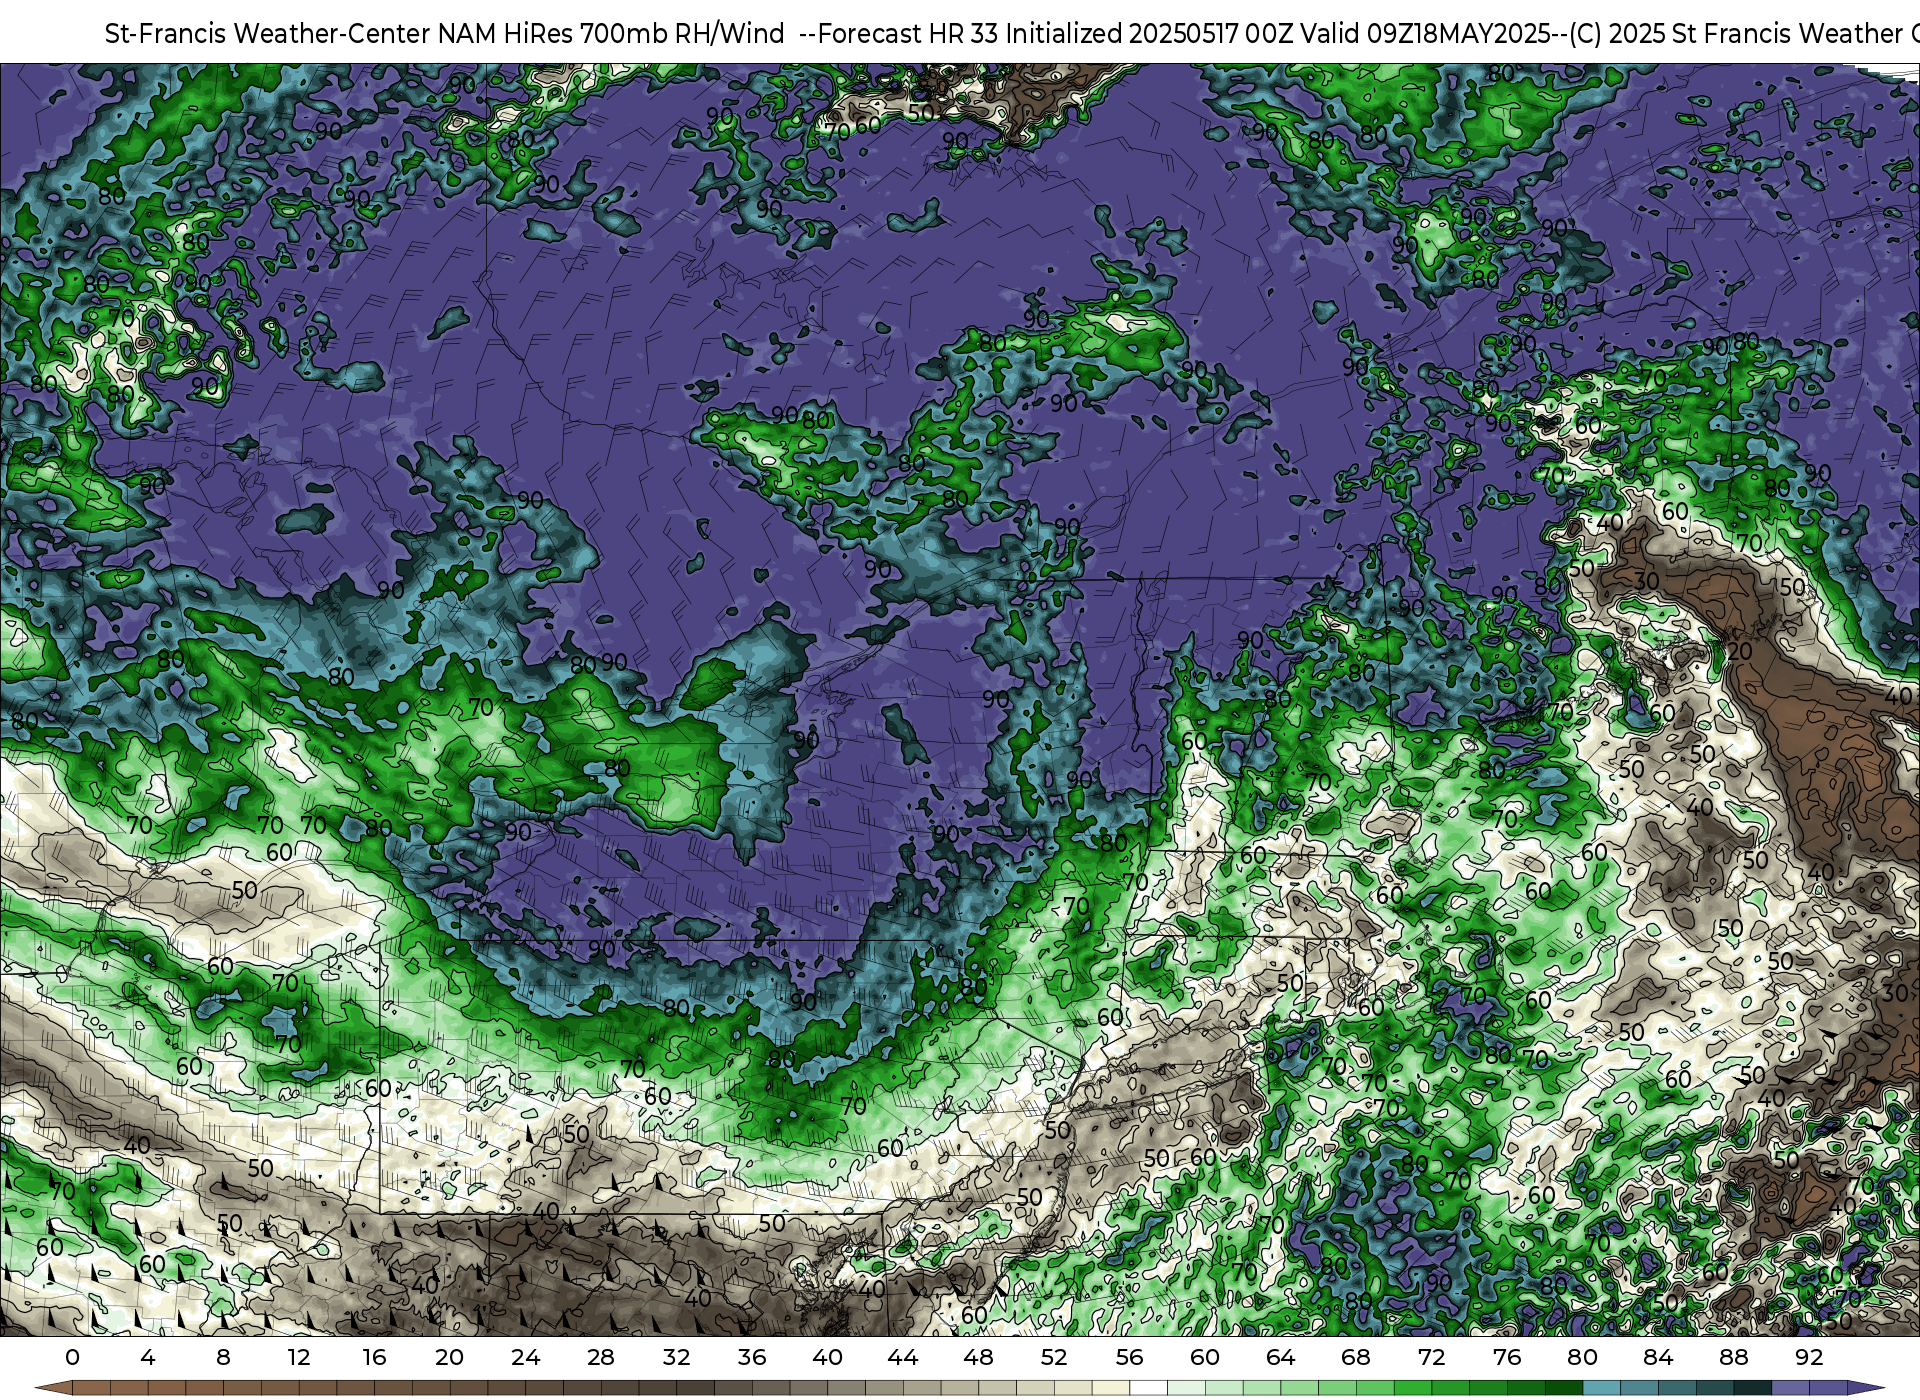Click the colorbar label '84'

1658,1357
